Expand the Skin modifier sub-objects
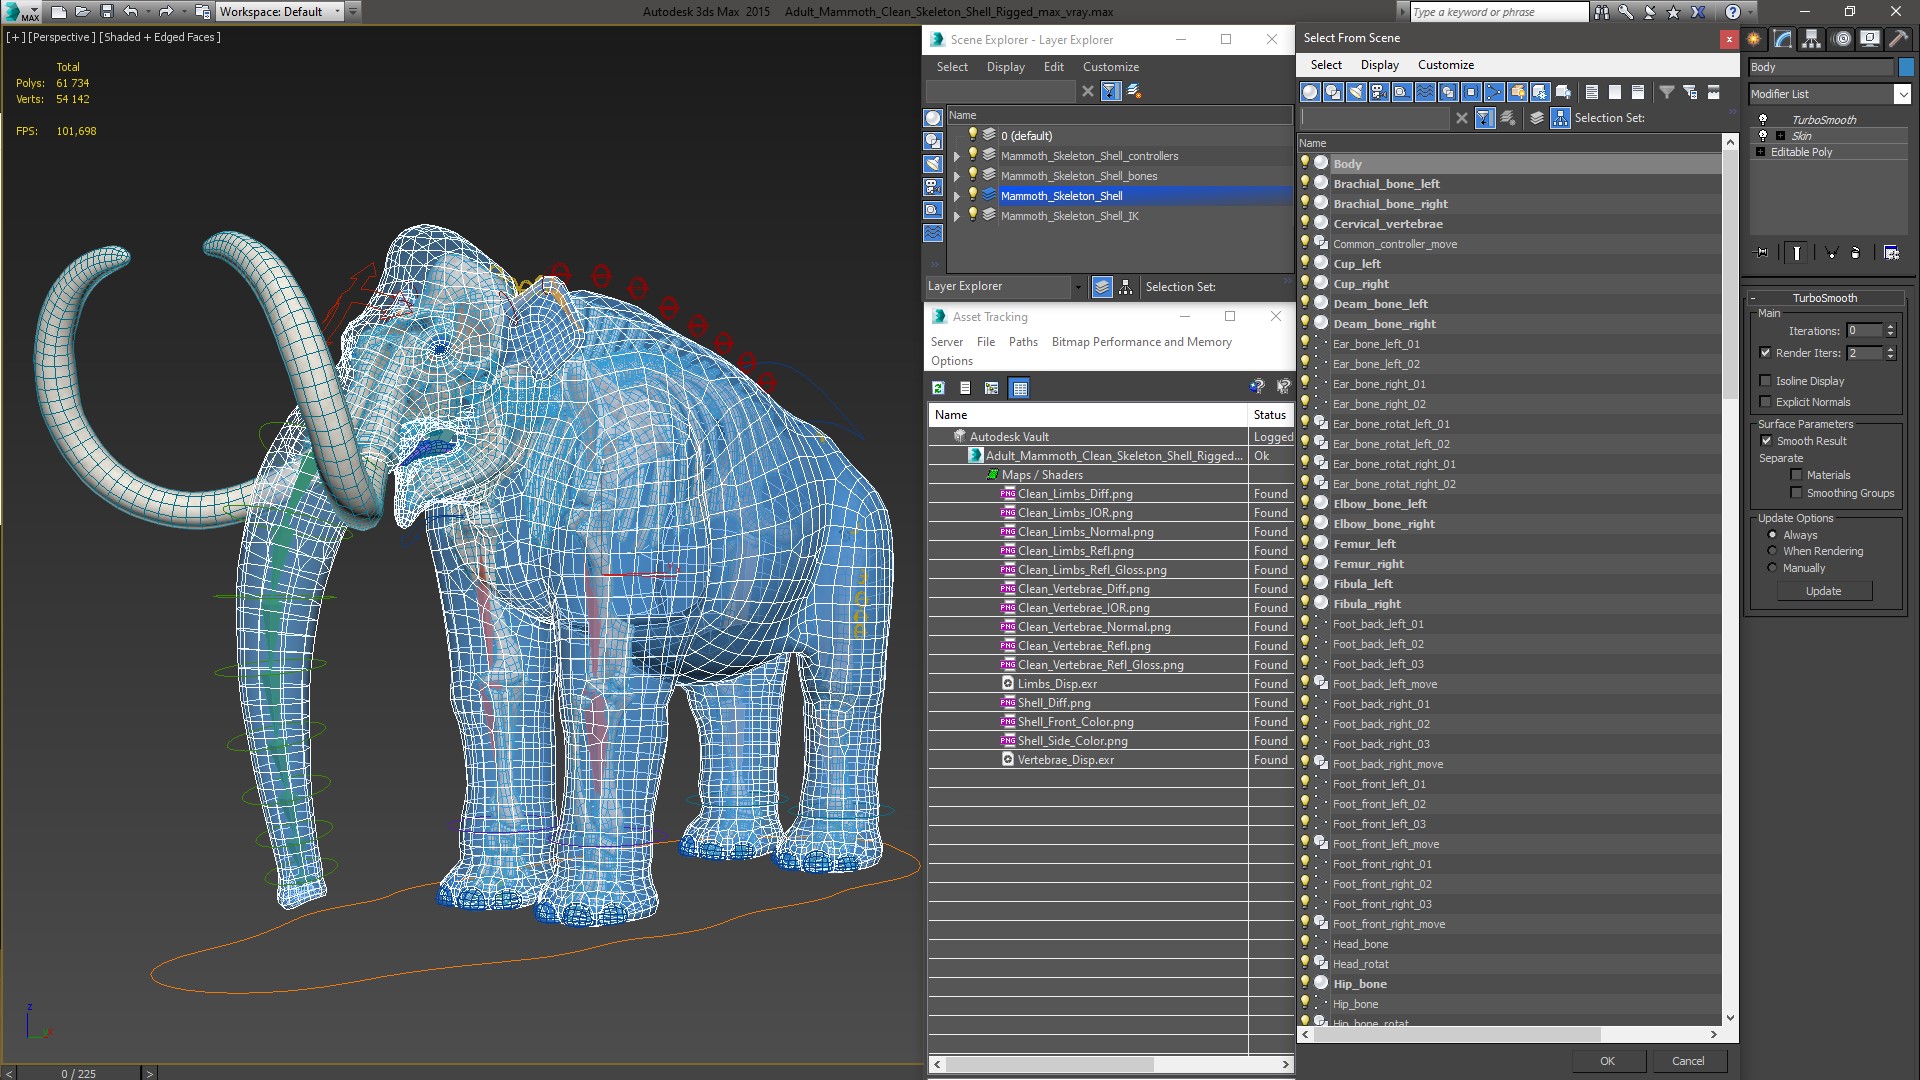 [1780, 136]
